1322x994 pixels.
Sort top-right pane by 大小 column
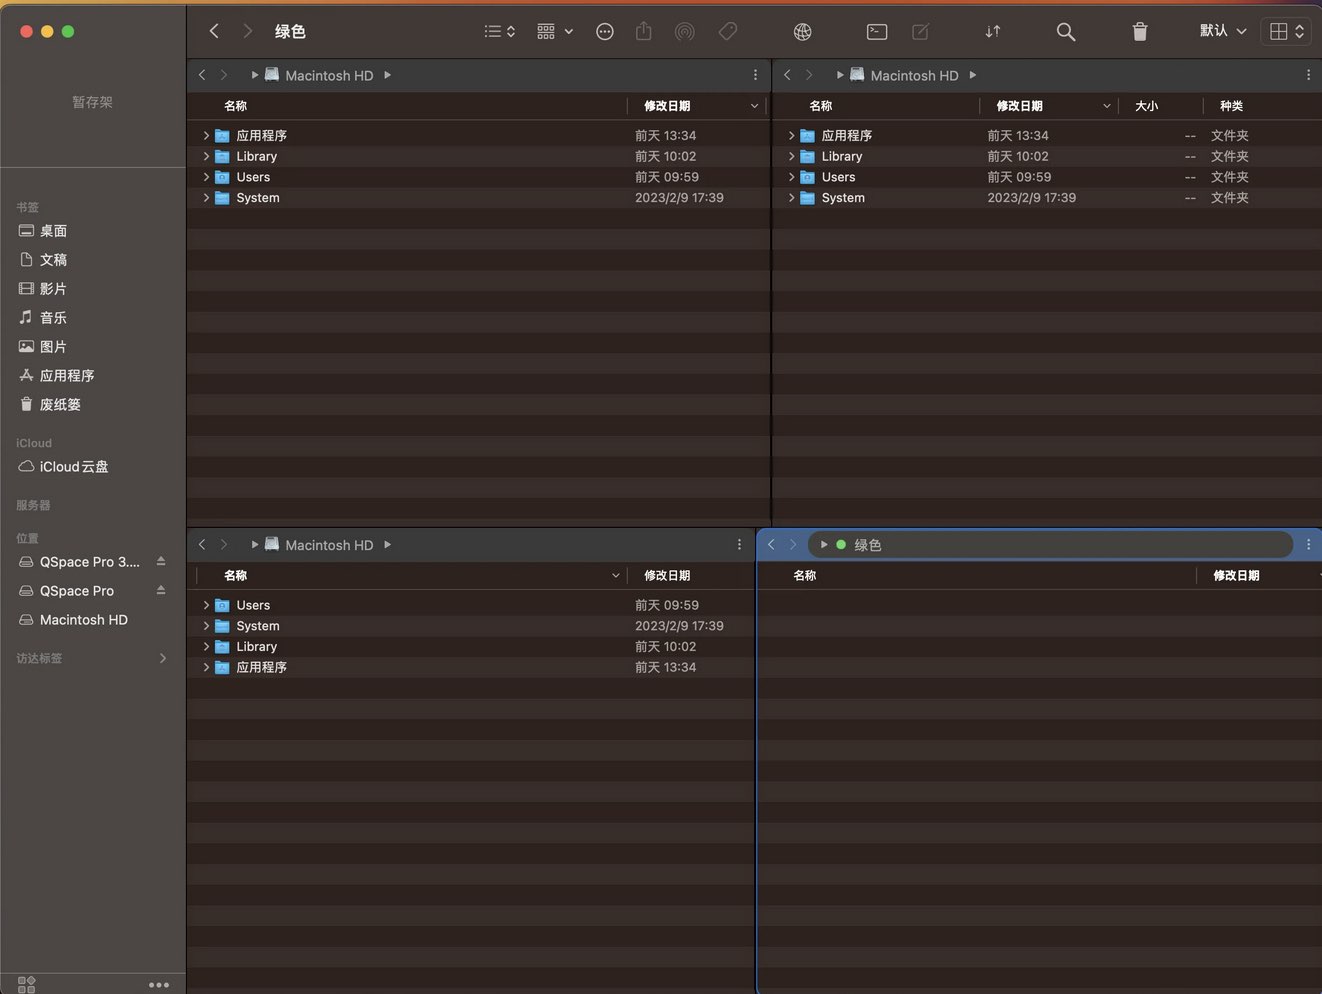point(1146,105)
